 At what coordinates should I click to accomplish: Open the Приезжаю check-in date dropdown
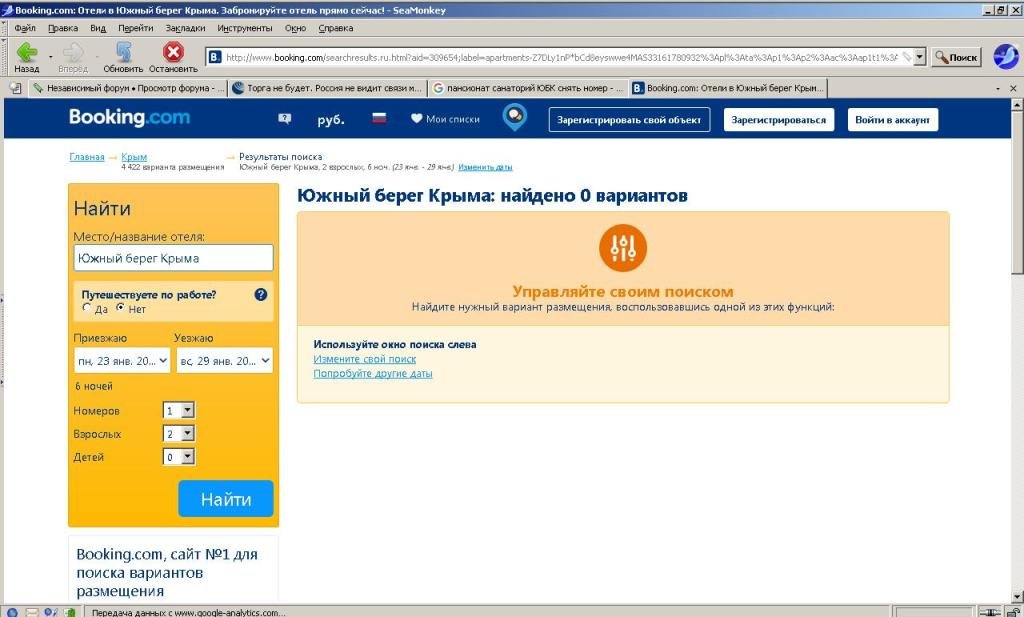pos(122,360)
